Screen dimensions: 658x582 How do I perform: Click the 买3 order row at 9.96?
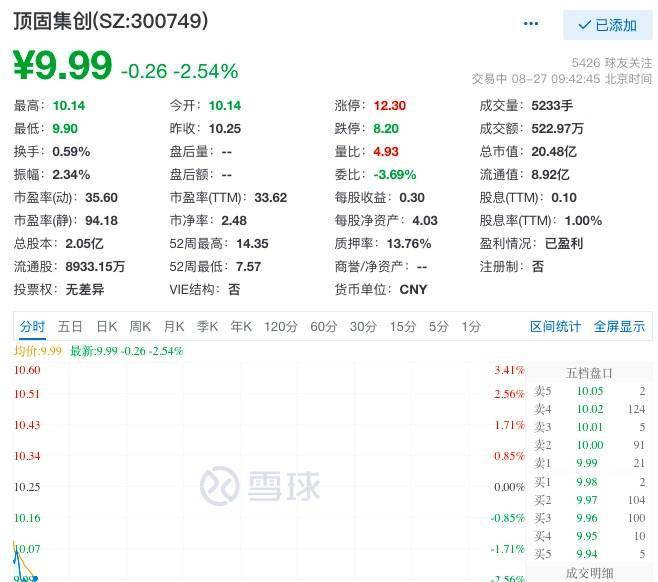click(x=590, y=518)
